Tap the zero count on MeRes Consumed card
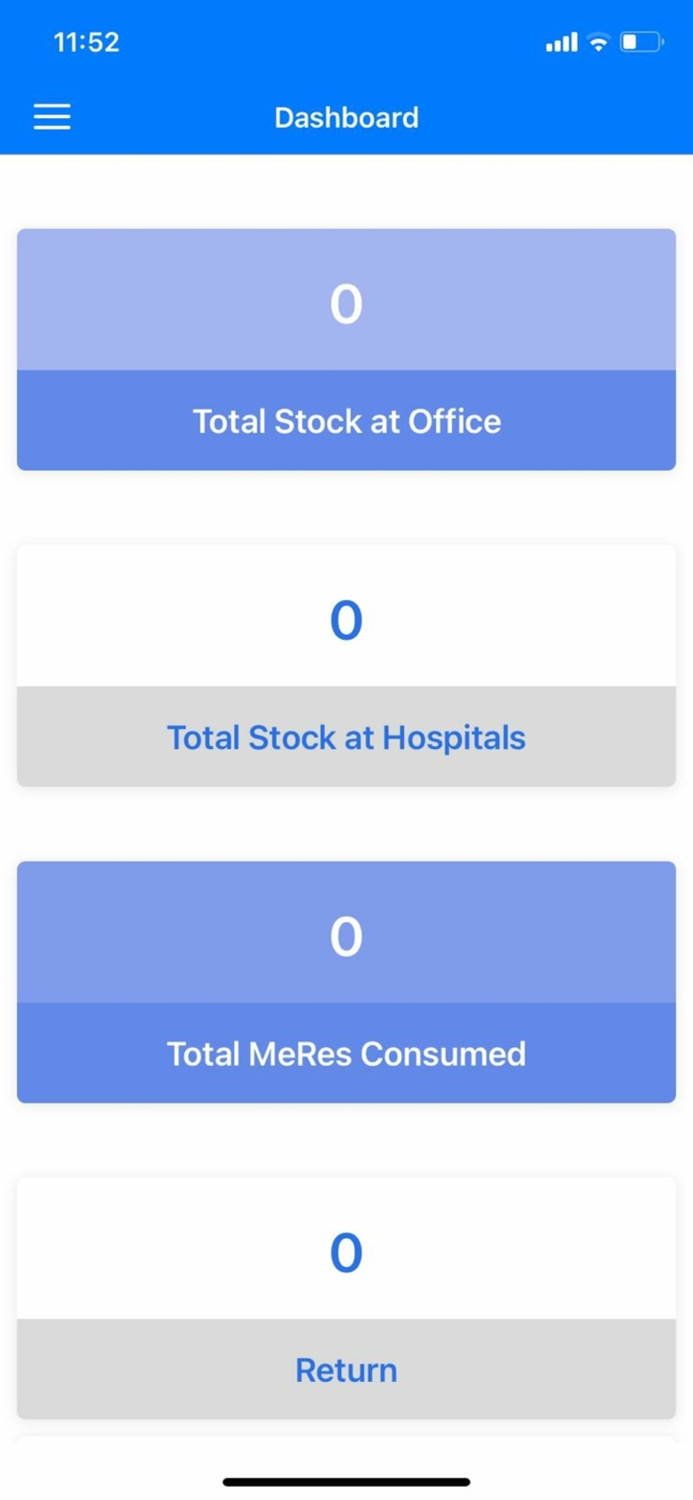Image resolution: width=693 pixels, height=1500 pixels. point(346,935)
